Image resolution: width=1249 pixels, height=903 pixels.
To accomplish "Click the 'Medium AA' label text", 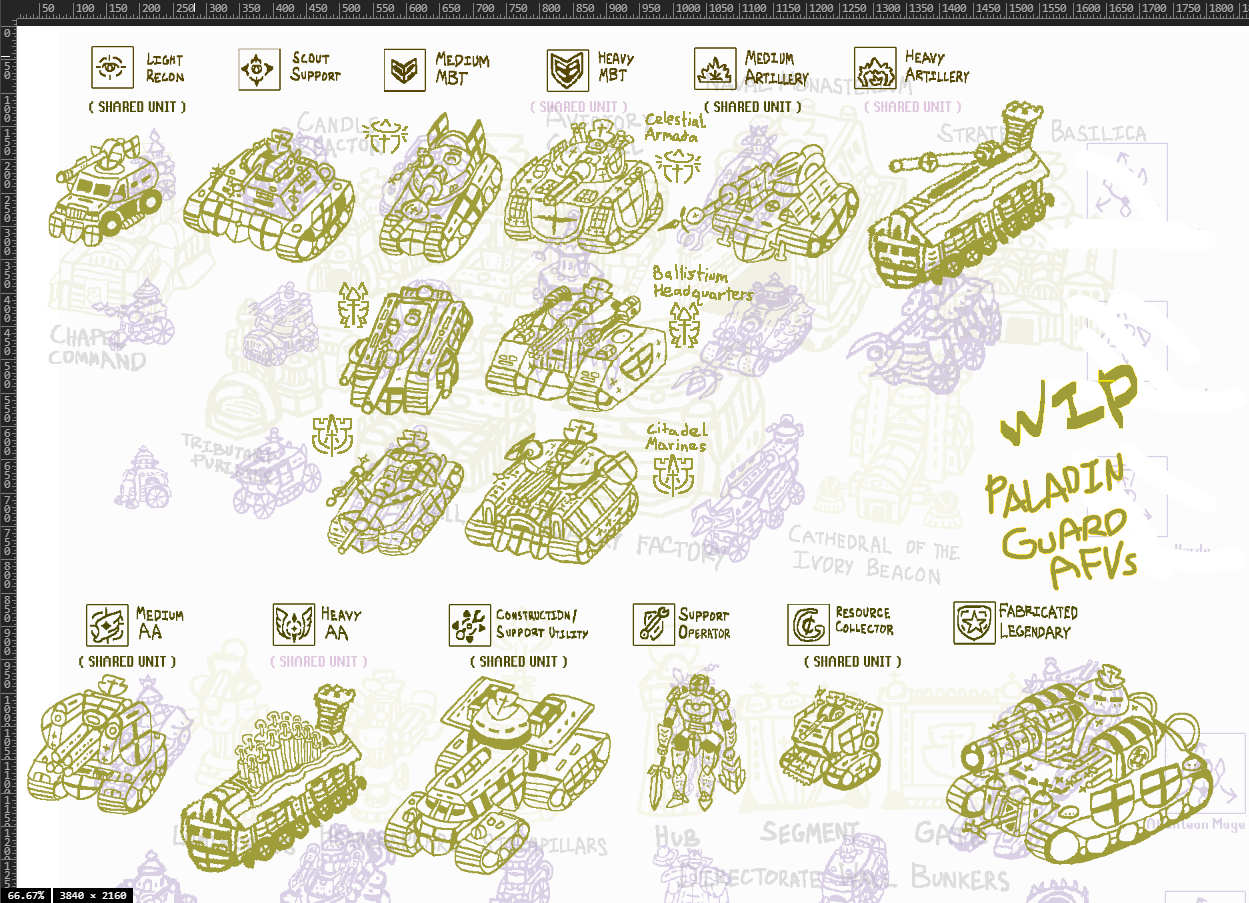I will [x=160, y=623].
